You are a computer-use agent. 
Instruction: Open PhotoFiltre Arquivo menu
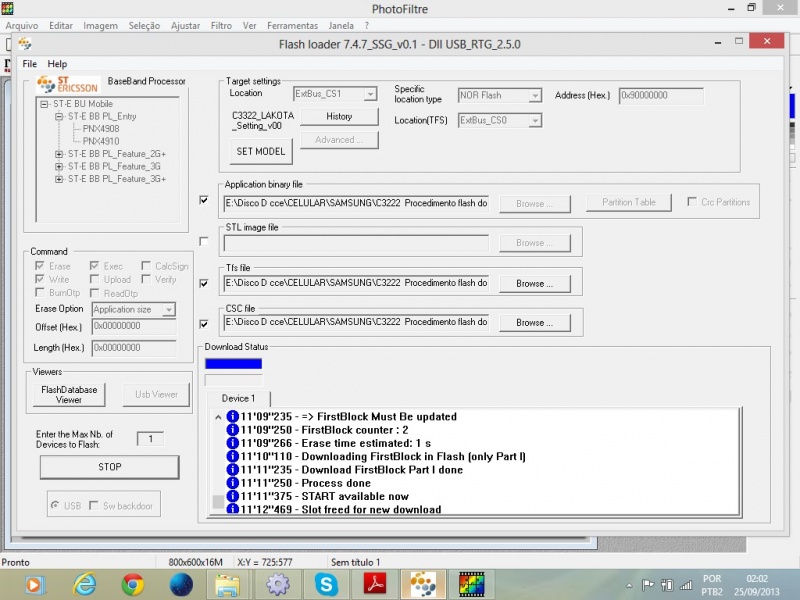[21, 26]
